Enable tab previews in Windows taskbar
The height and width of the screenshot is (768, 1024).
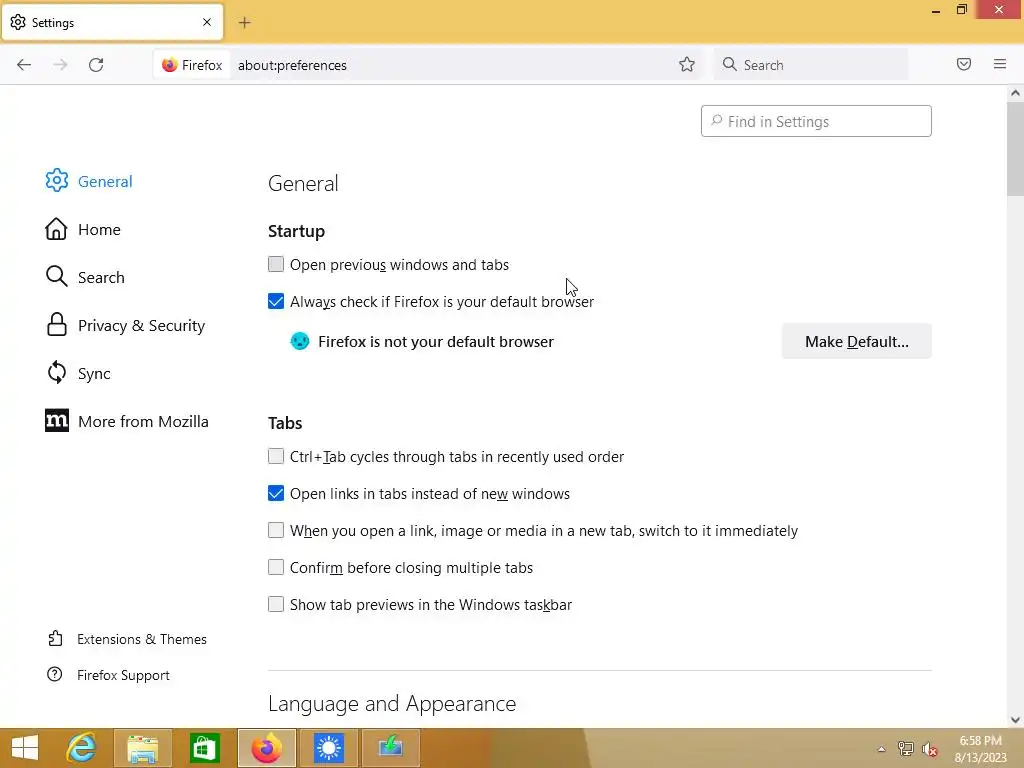click(x=276, y=604)
